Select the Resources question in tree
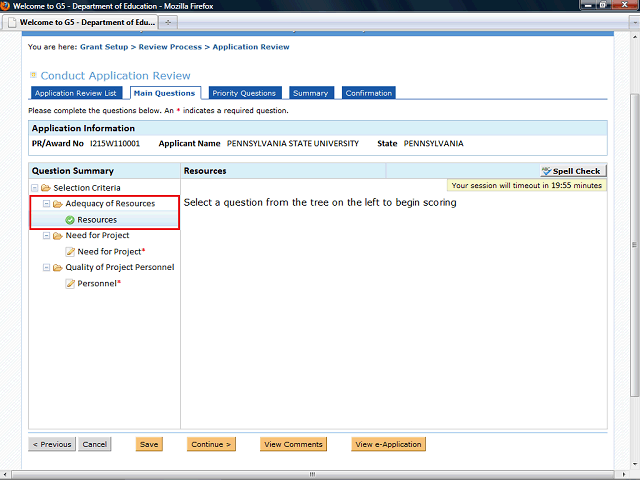Viewport: 640px width, 480px height. click(97, 220)
